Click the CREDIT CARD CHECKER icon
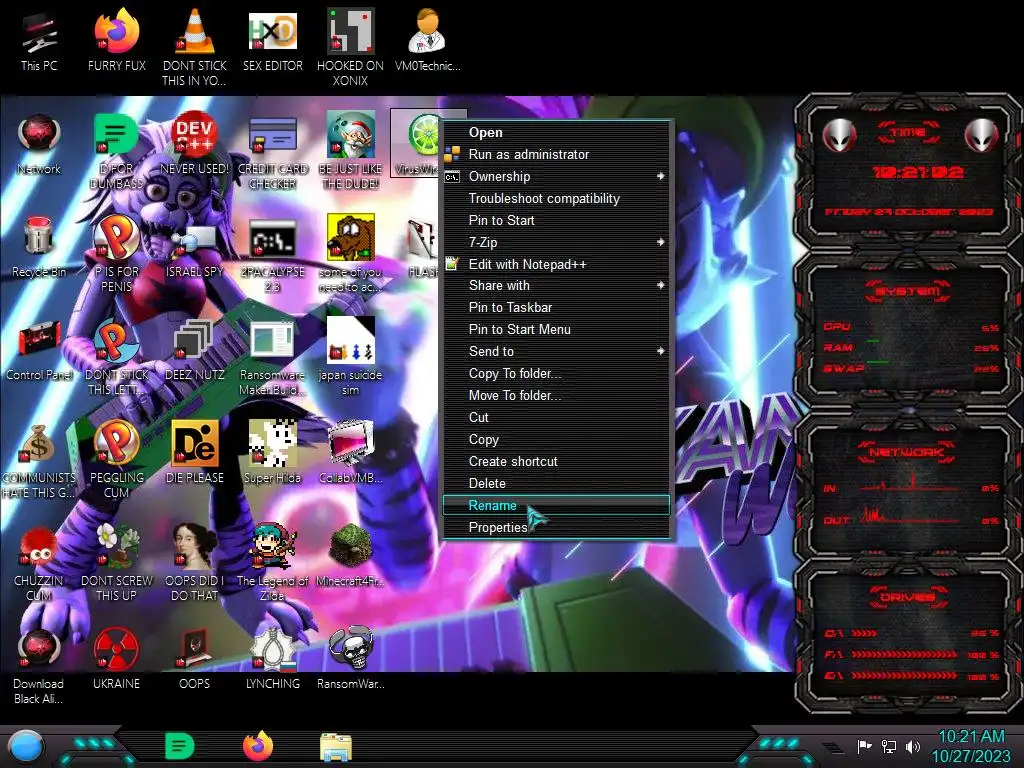This screenshot has height=768, width=1024. point(272,152)
